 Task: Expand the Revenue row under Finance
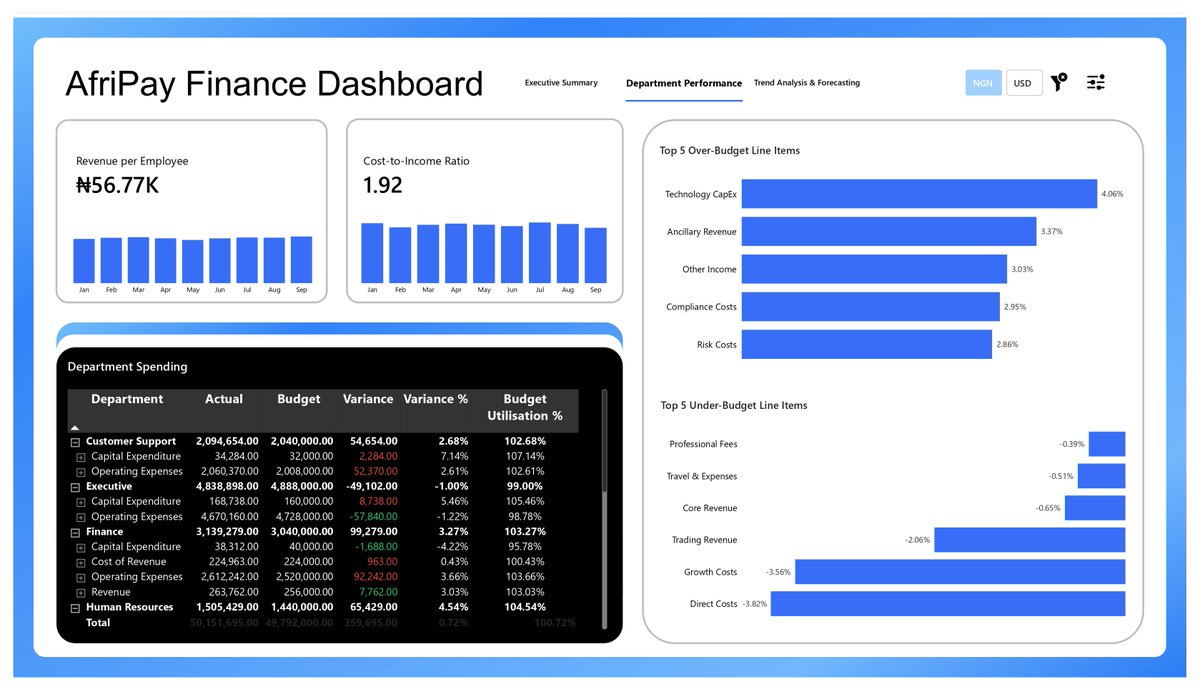81,592
